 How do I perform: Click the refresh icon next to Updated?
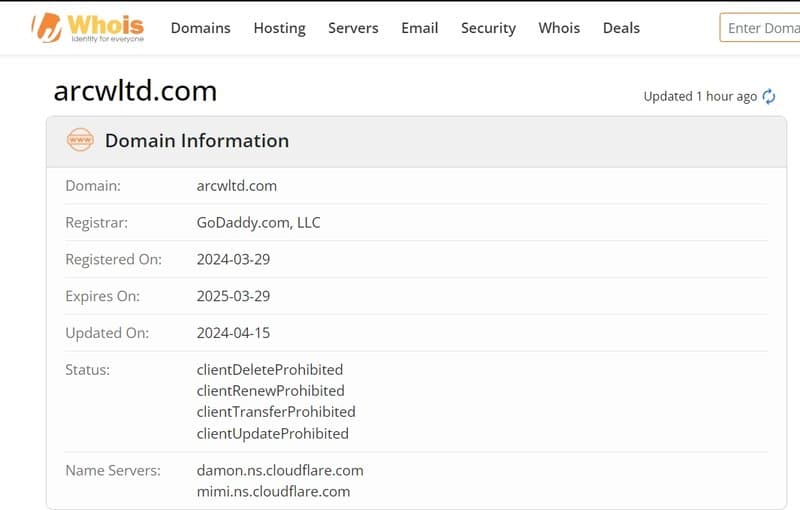768,96
